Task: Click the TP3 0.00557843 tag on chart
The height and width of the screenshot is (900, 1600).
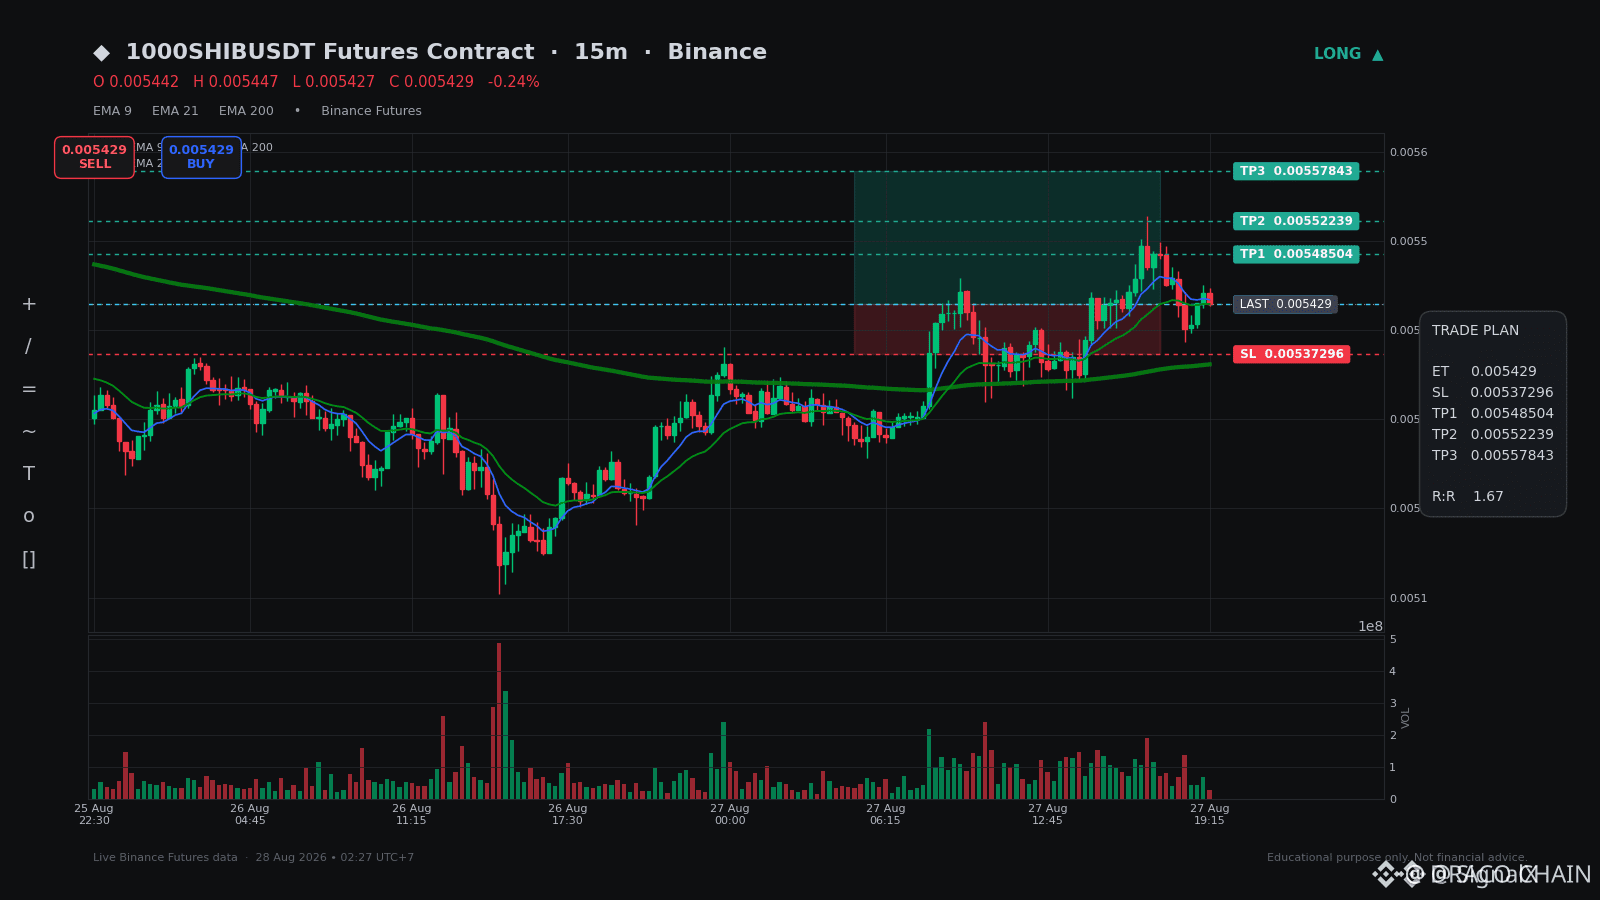Action: tap(1296, 171)
